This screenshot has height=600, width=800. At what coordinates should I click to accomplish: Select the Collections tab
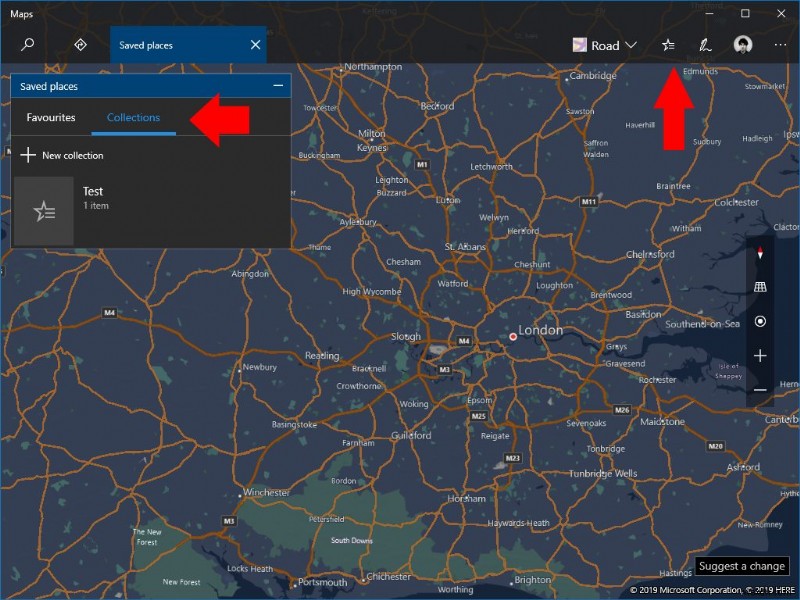tap(133, 117)
